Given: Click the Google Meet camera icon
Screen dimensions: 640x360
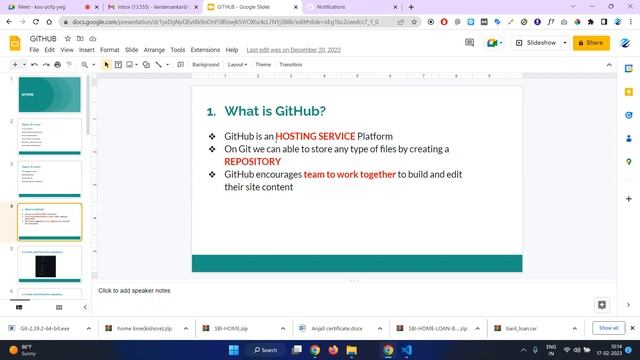Looking at the screenshot, I should (x=492, y=42).
